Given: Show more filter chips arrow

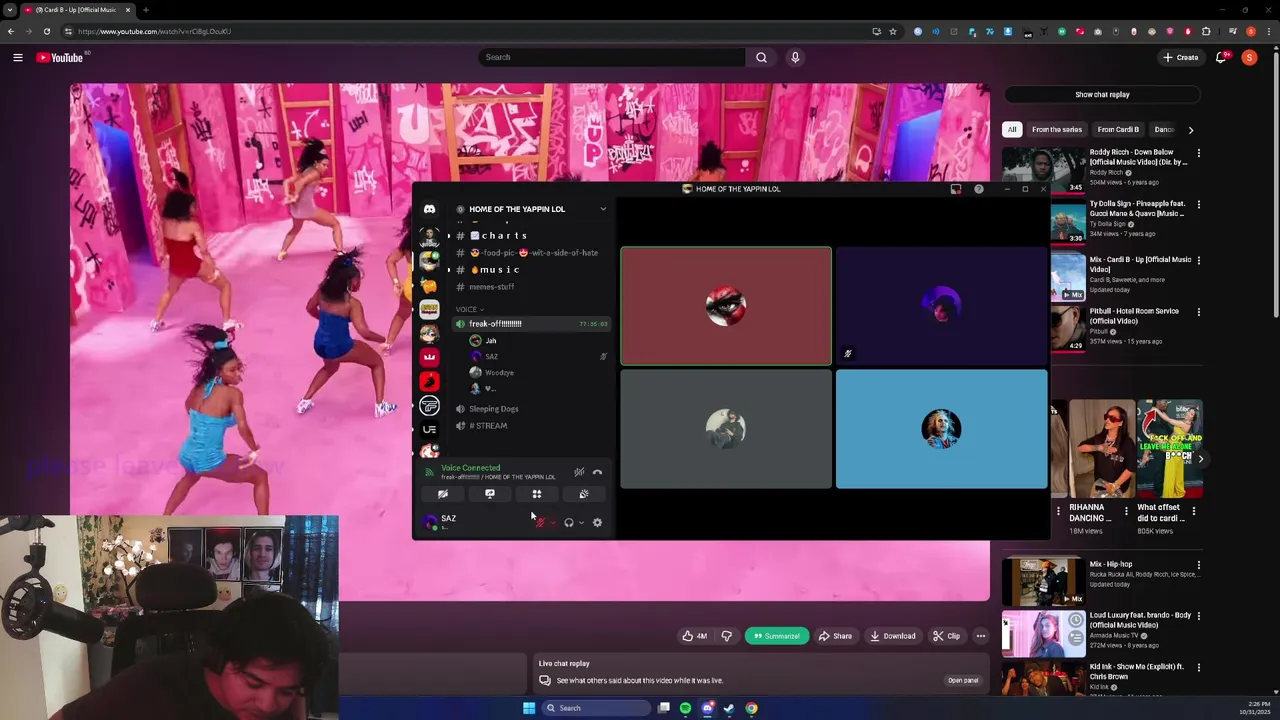Looking at the screenshot, I should [x=1190, y=129].
